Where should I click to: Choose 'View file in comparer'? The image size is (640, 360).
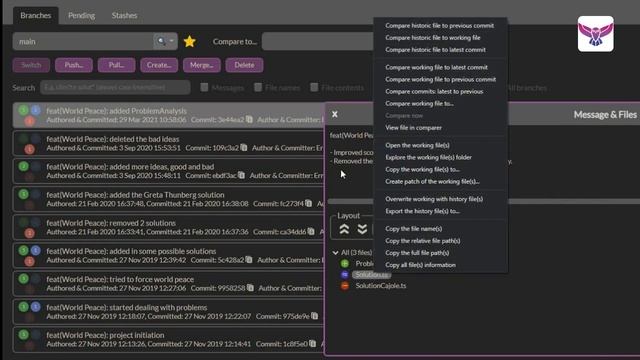413,128
